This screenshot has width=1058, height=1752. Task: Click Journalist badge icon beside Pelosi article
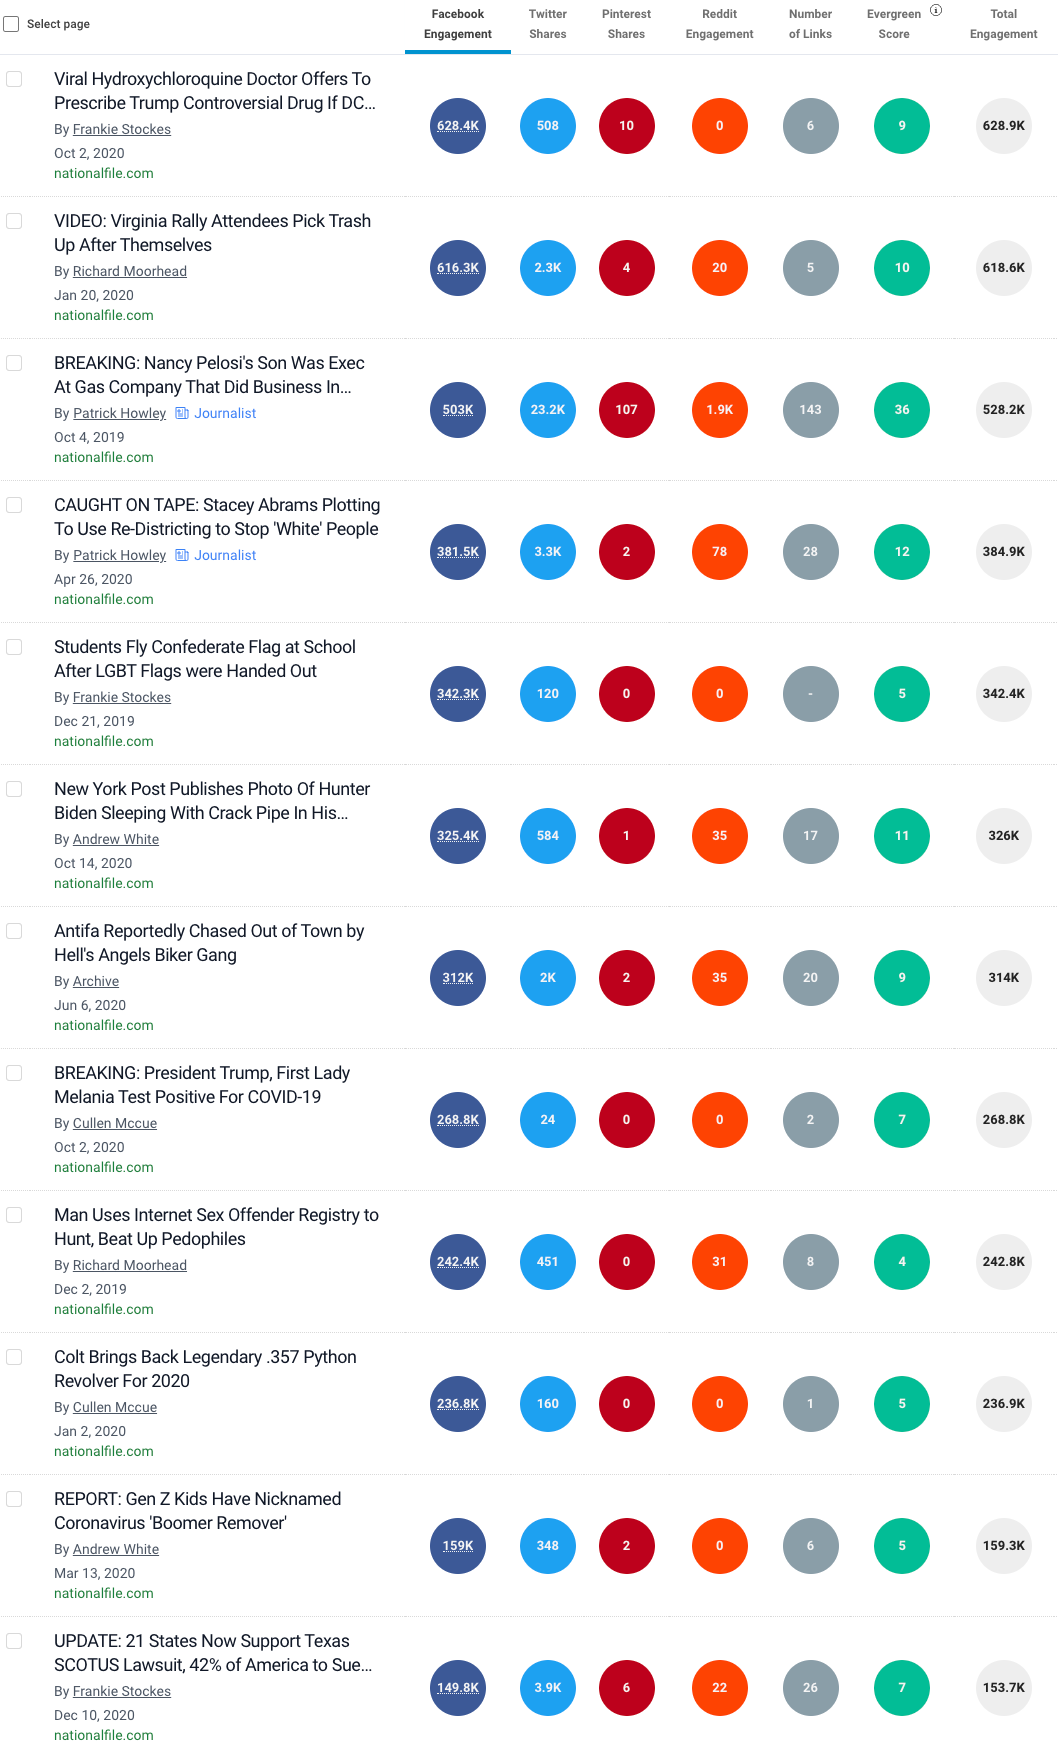tap(182, 413)
